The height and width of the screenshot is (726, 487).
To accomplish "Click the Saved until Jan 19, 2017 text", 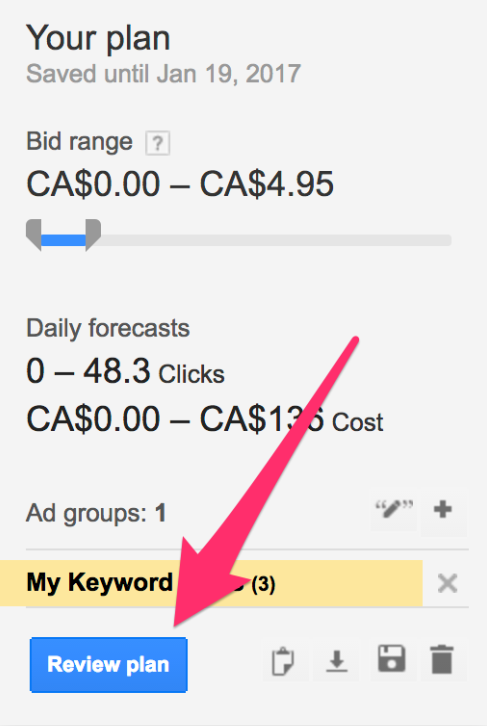I will pos(163,74).
